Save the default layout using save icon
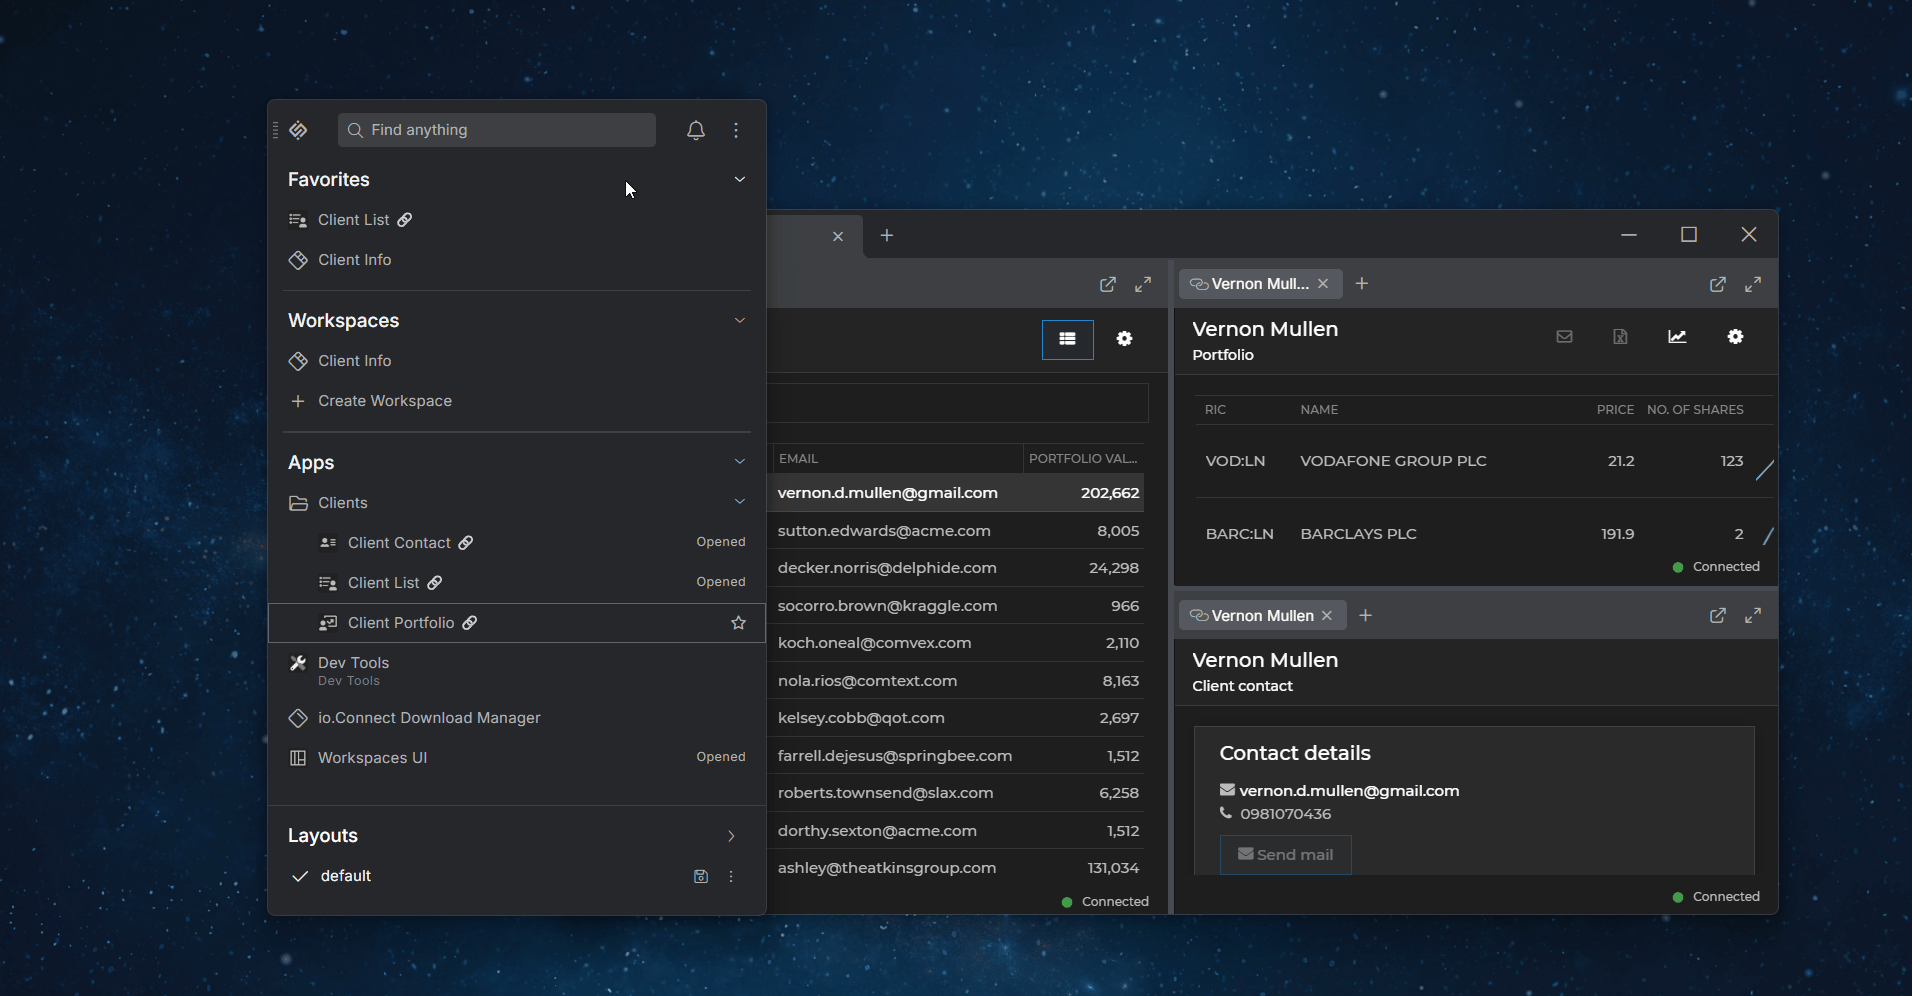The image size is (1912, 996). click(701, 876)
